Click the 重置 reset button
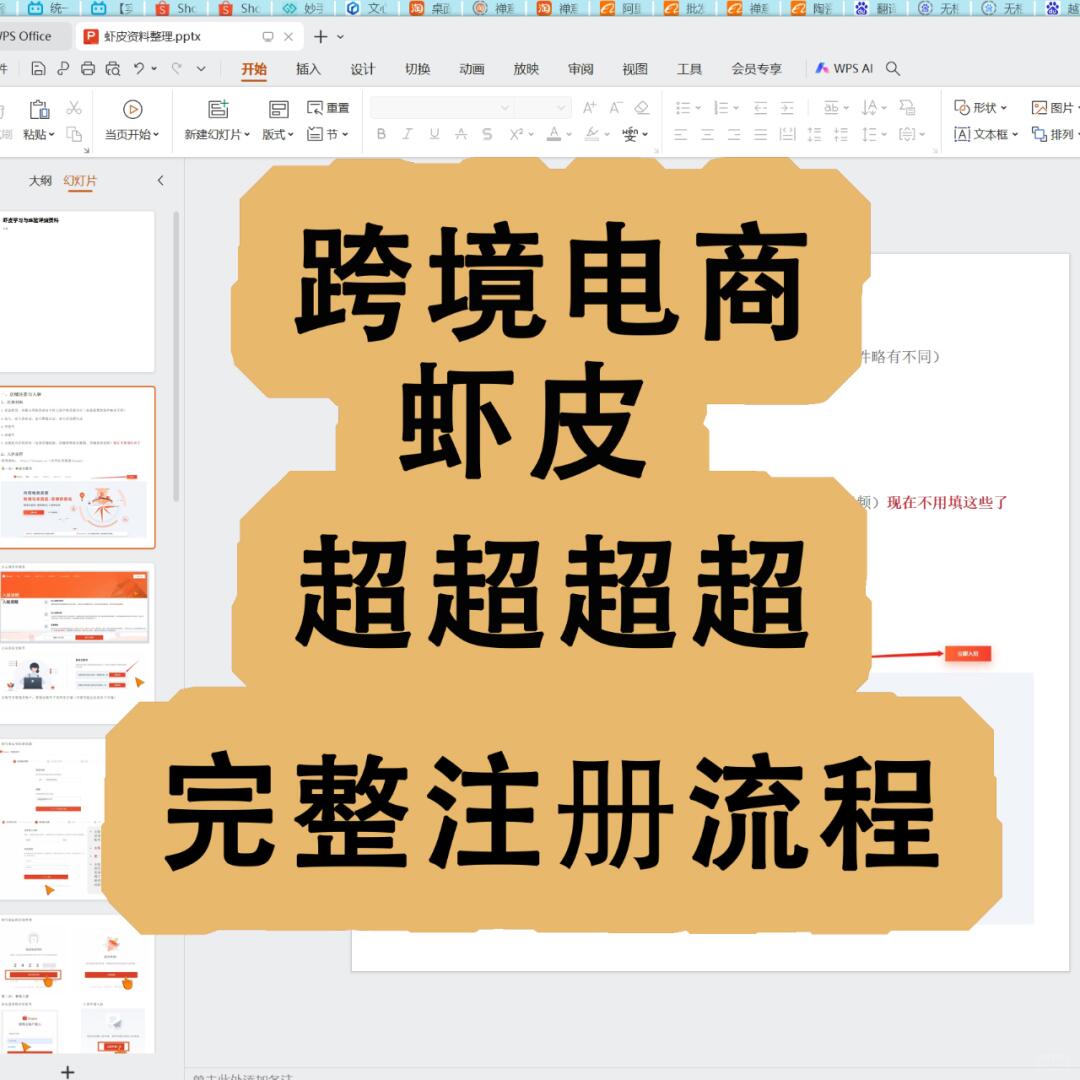Viewport: 1080px width, 1080px height. pyautogui.click(x=328, y=107)
